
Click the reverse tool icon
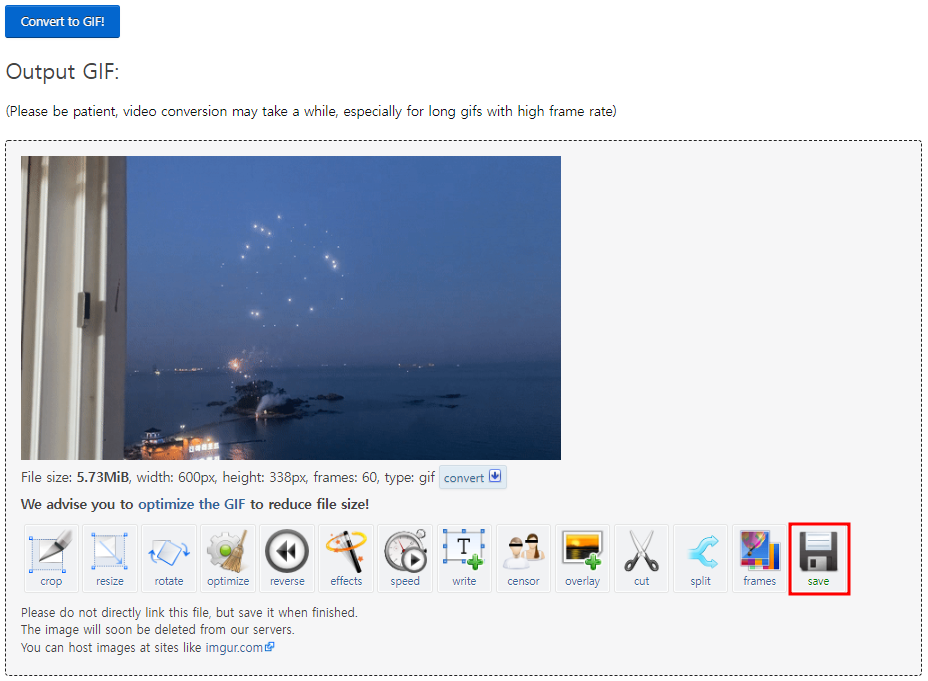(287, 558)
